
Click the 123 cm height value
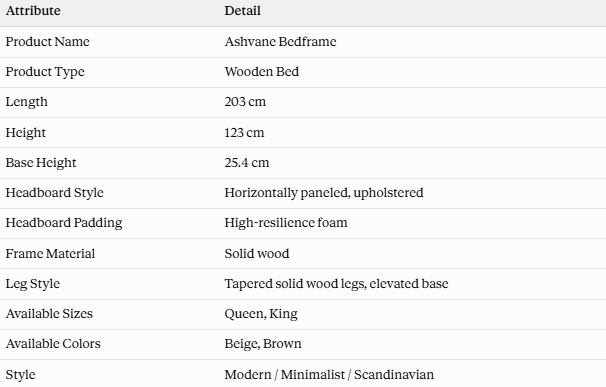[x=244, y=133]
